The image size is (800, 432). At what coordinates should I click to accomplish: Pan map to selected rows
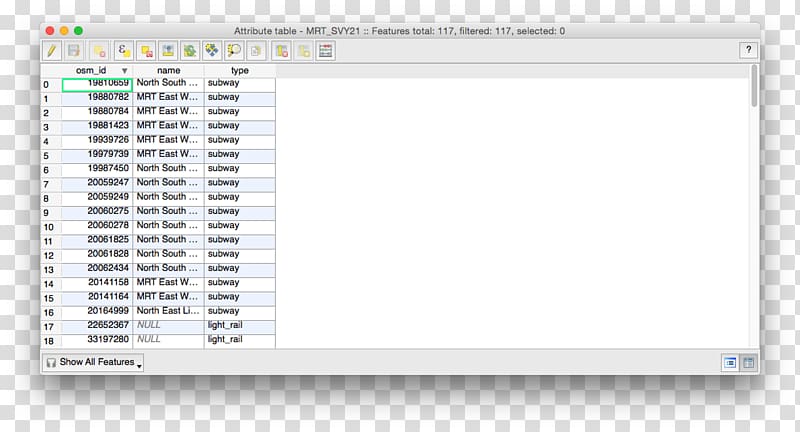click(x=212, y=51)
